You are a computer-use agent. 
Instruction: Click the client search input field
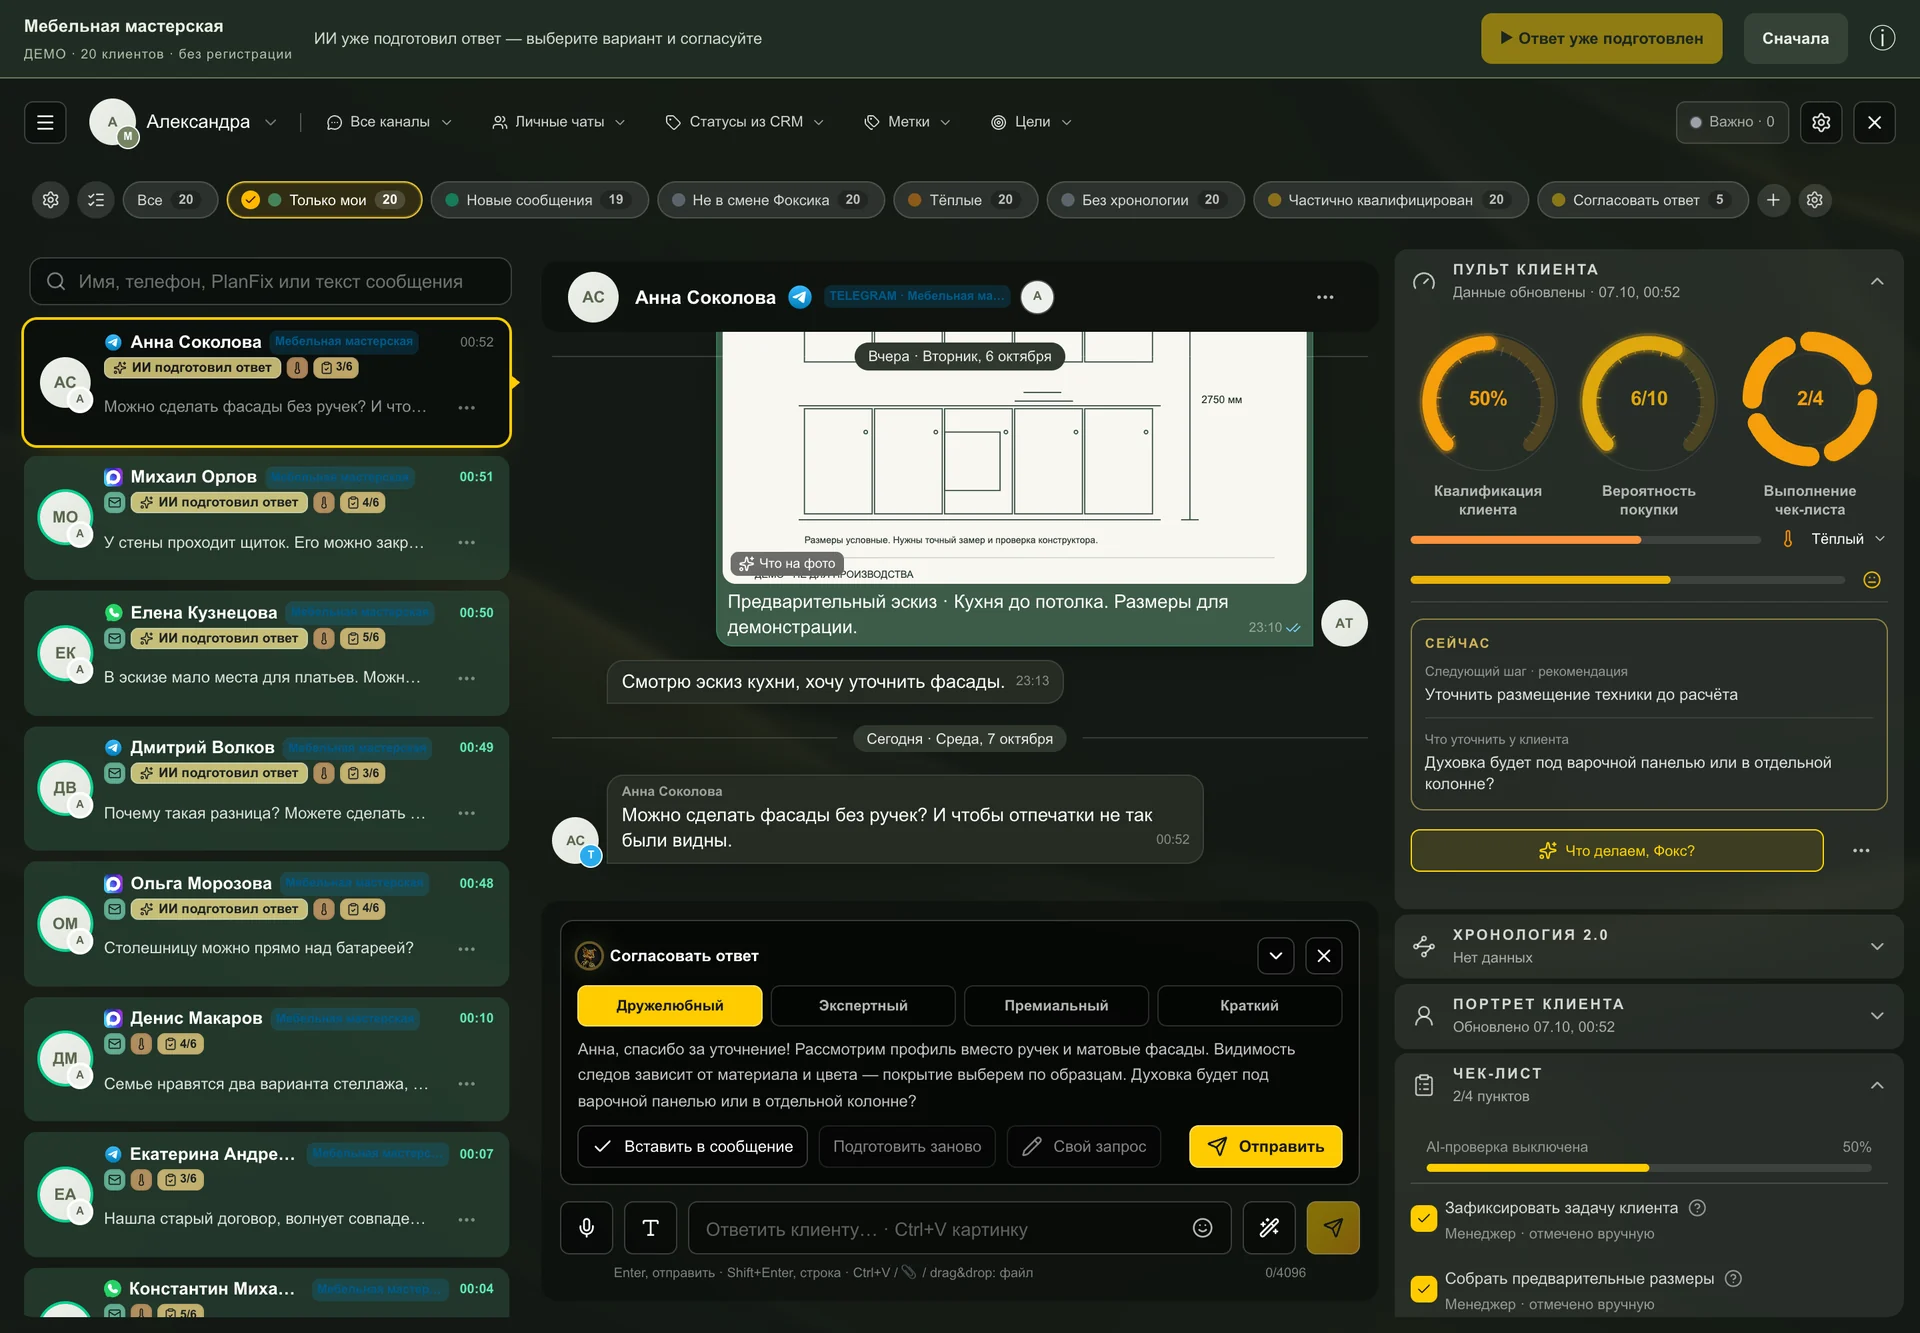[x=270, y=282]
